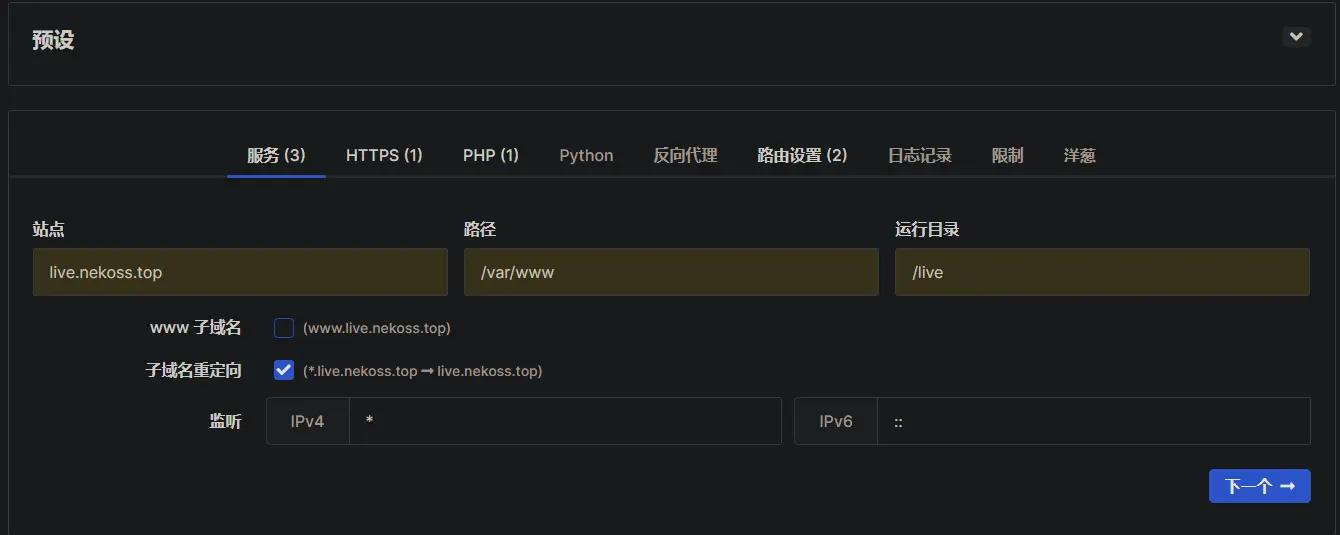The height and width of the screenshot is (535, 1340).
Task: Open the PHP (1) tab
Action: click(490, 155)
